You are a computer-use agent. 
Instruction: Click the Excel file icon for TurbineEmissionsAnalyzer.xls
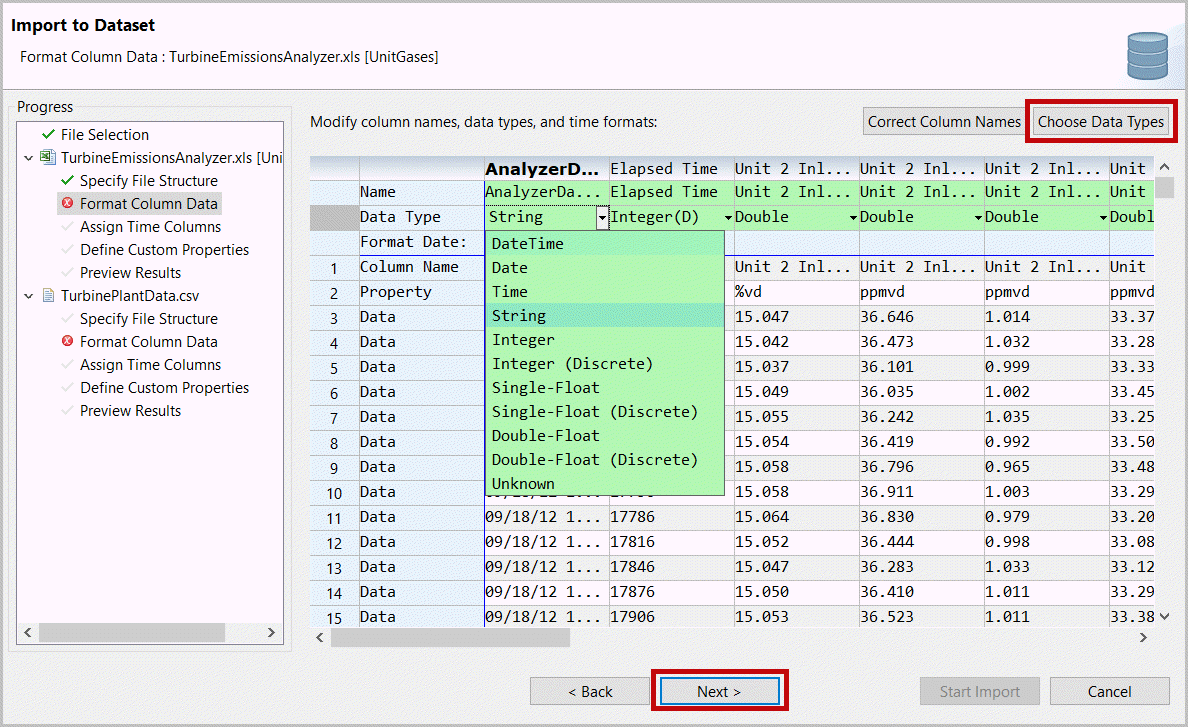pos(48,158)
